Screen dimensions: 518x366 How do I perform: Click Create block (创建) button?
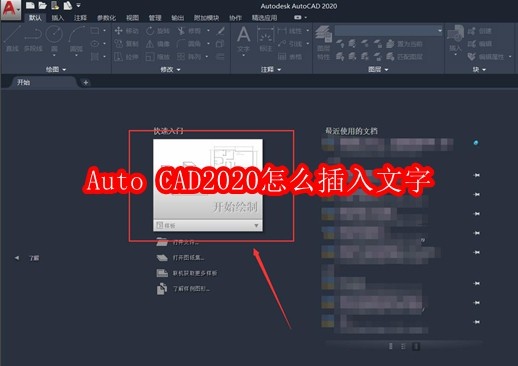(480, 31)
